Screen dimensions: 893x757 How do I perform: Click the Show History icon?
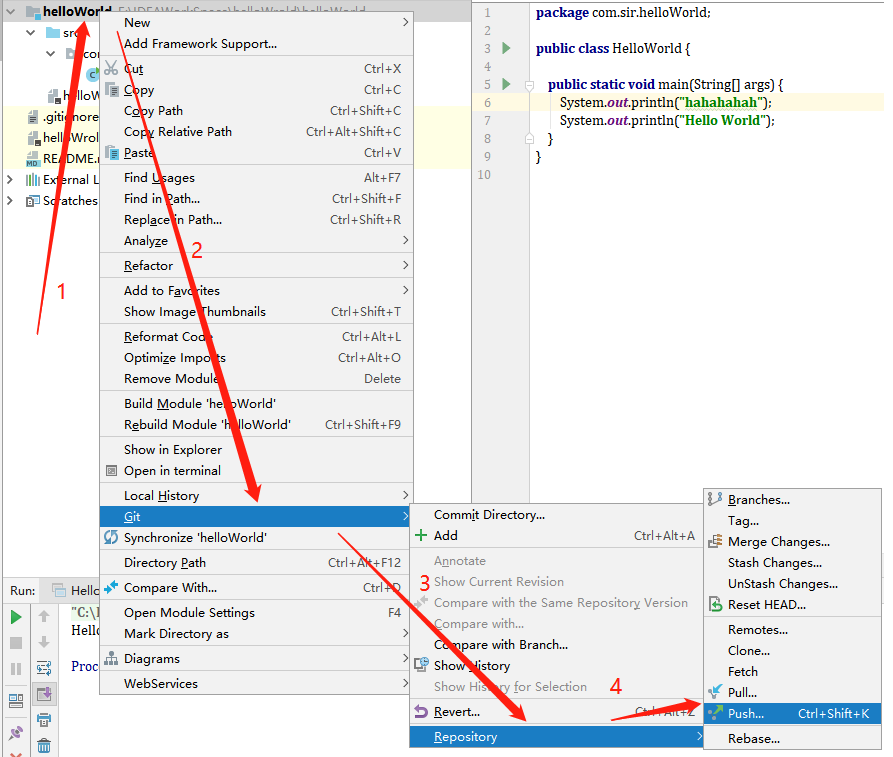click(421, 665)
